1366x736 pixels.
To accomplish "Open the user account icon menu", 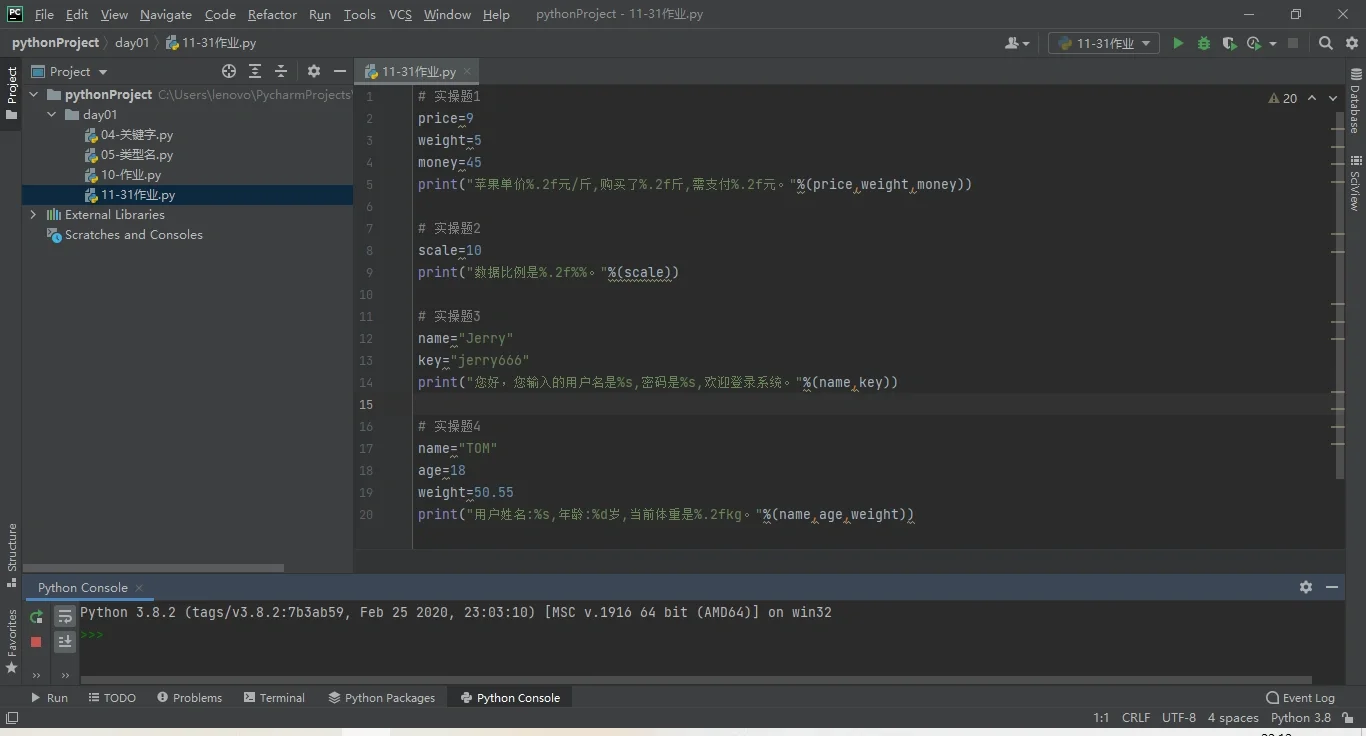I will point(1017,43).
